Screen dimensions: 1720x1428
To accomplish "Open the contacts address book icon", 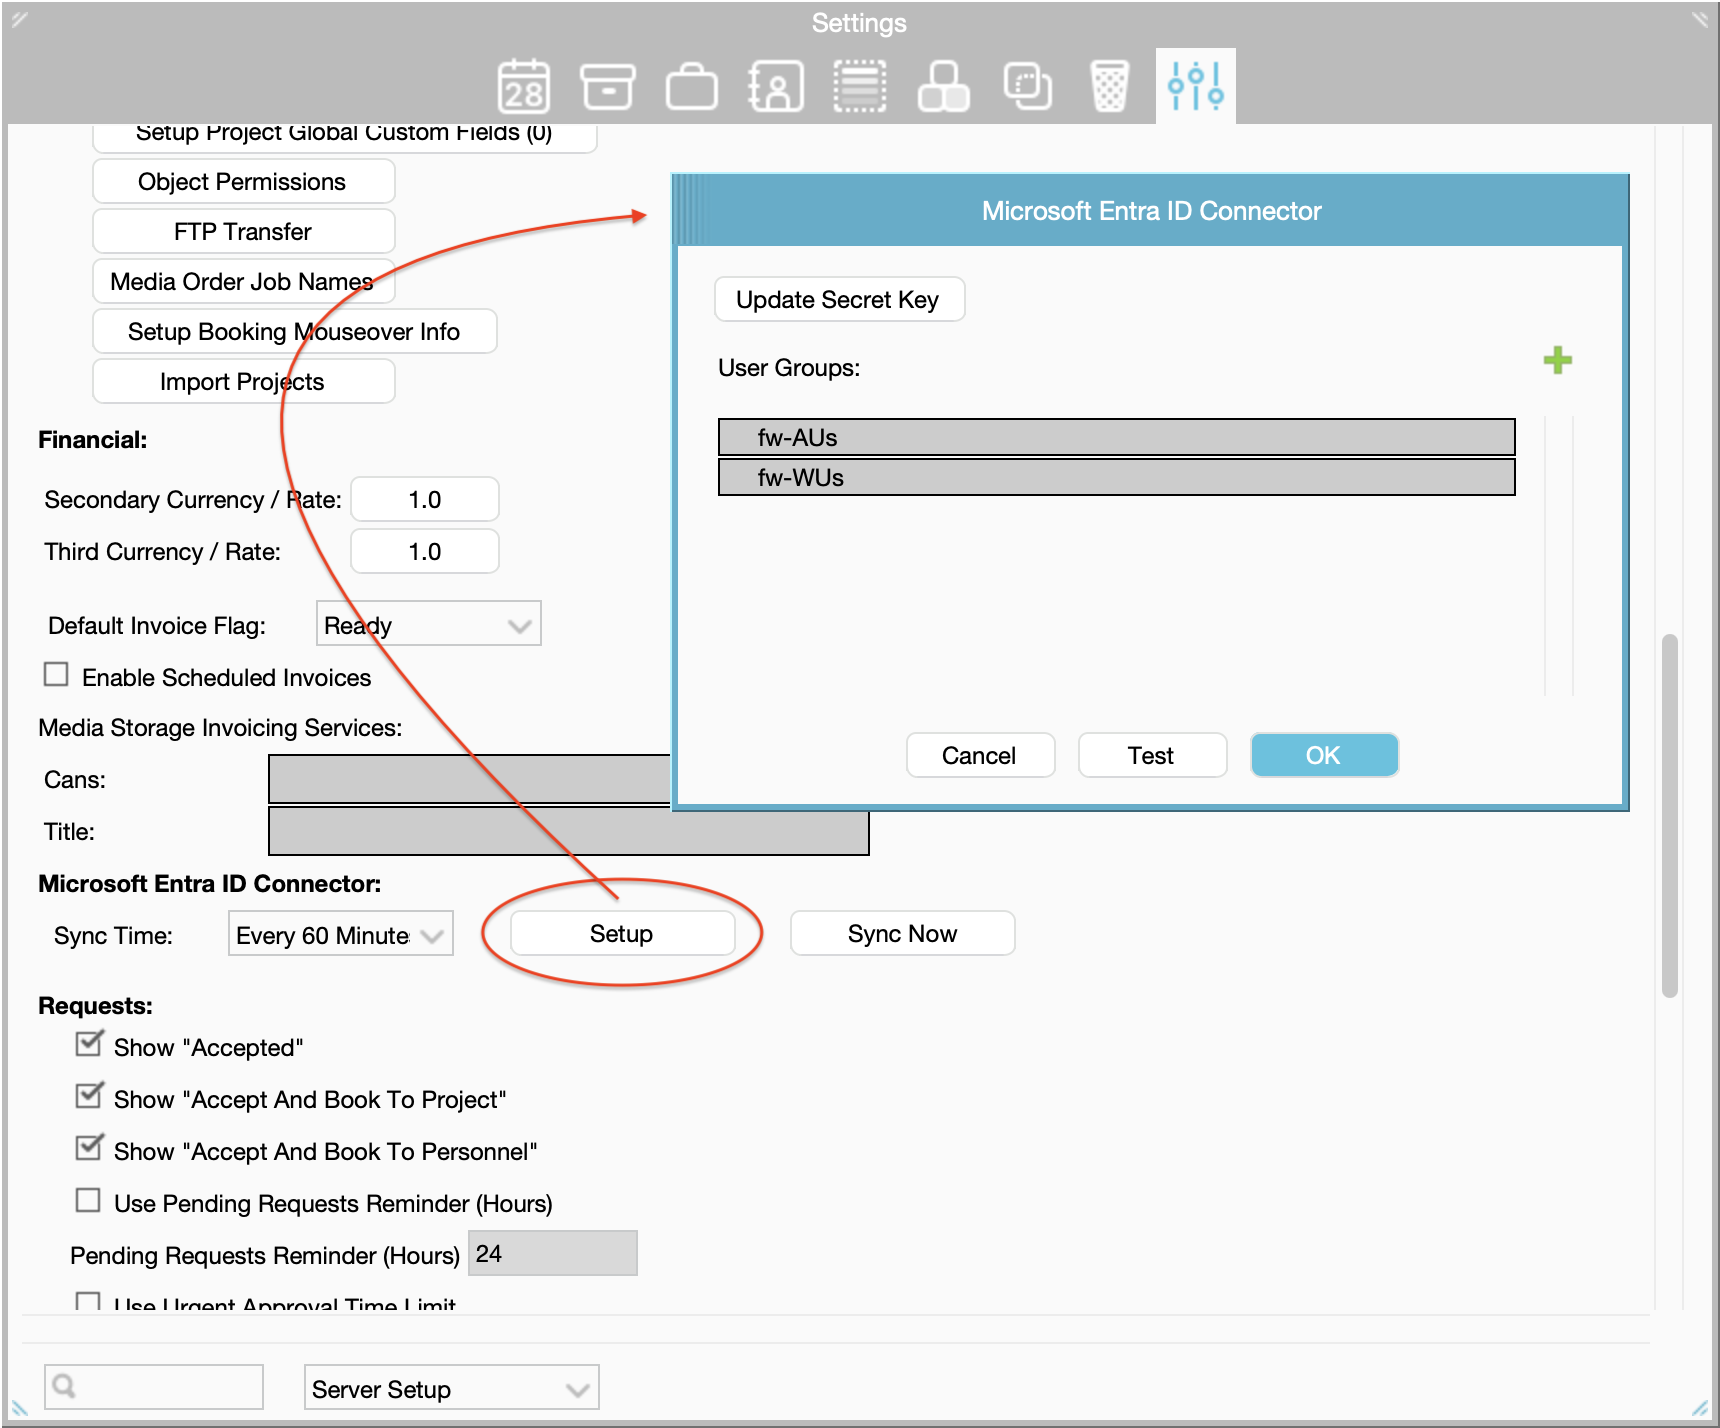I will coord(776,86).
